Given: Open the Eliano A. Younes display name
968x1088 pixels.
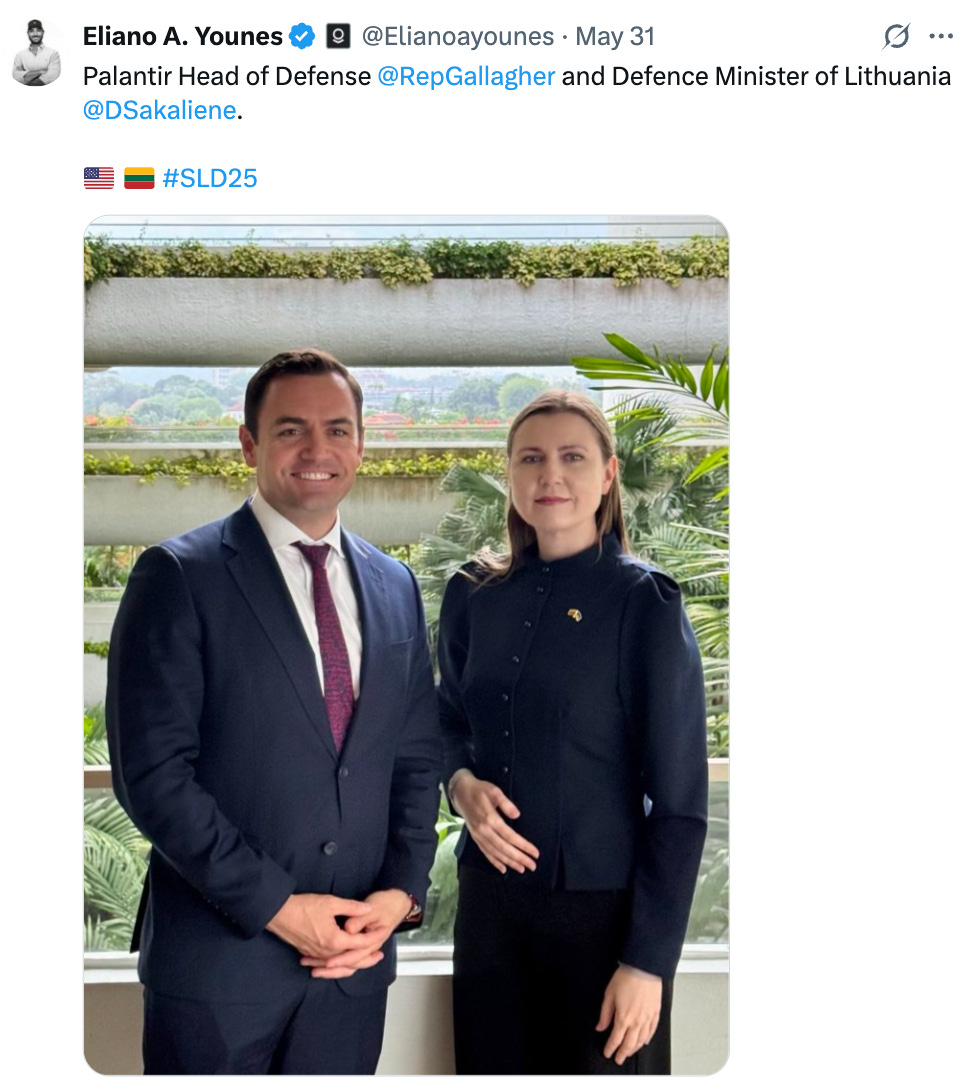Looking at the screenshot, I should pyautogui.click(x=182, y=36).
